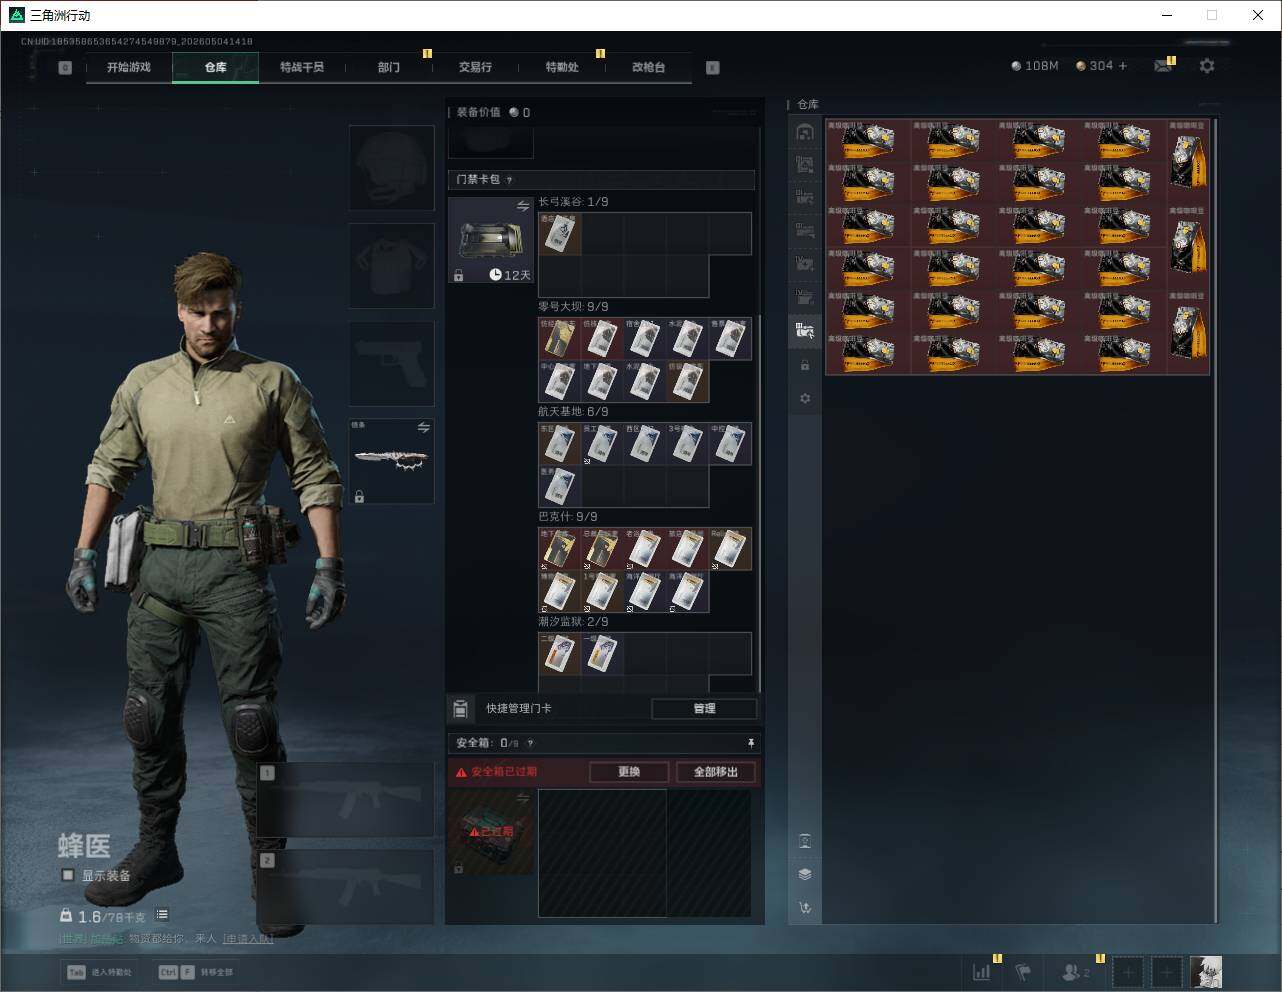Select the first keycard under 航天基地

point(559,444)
